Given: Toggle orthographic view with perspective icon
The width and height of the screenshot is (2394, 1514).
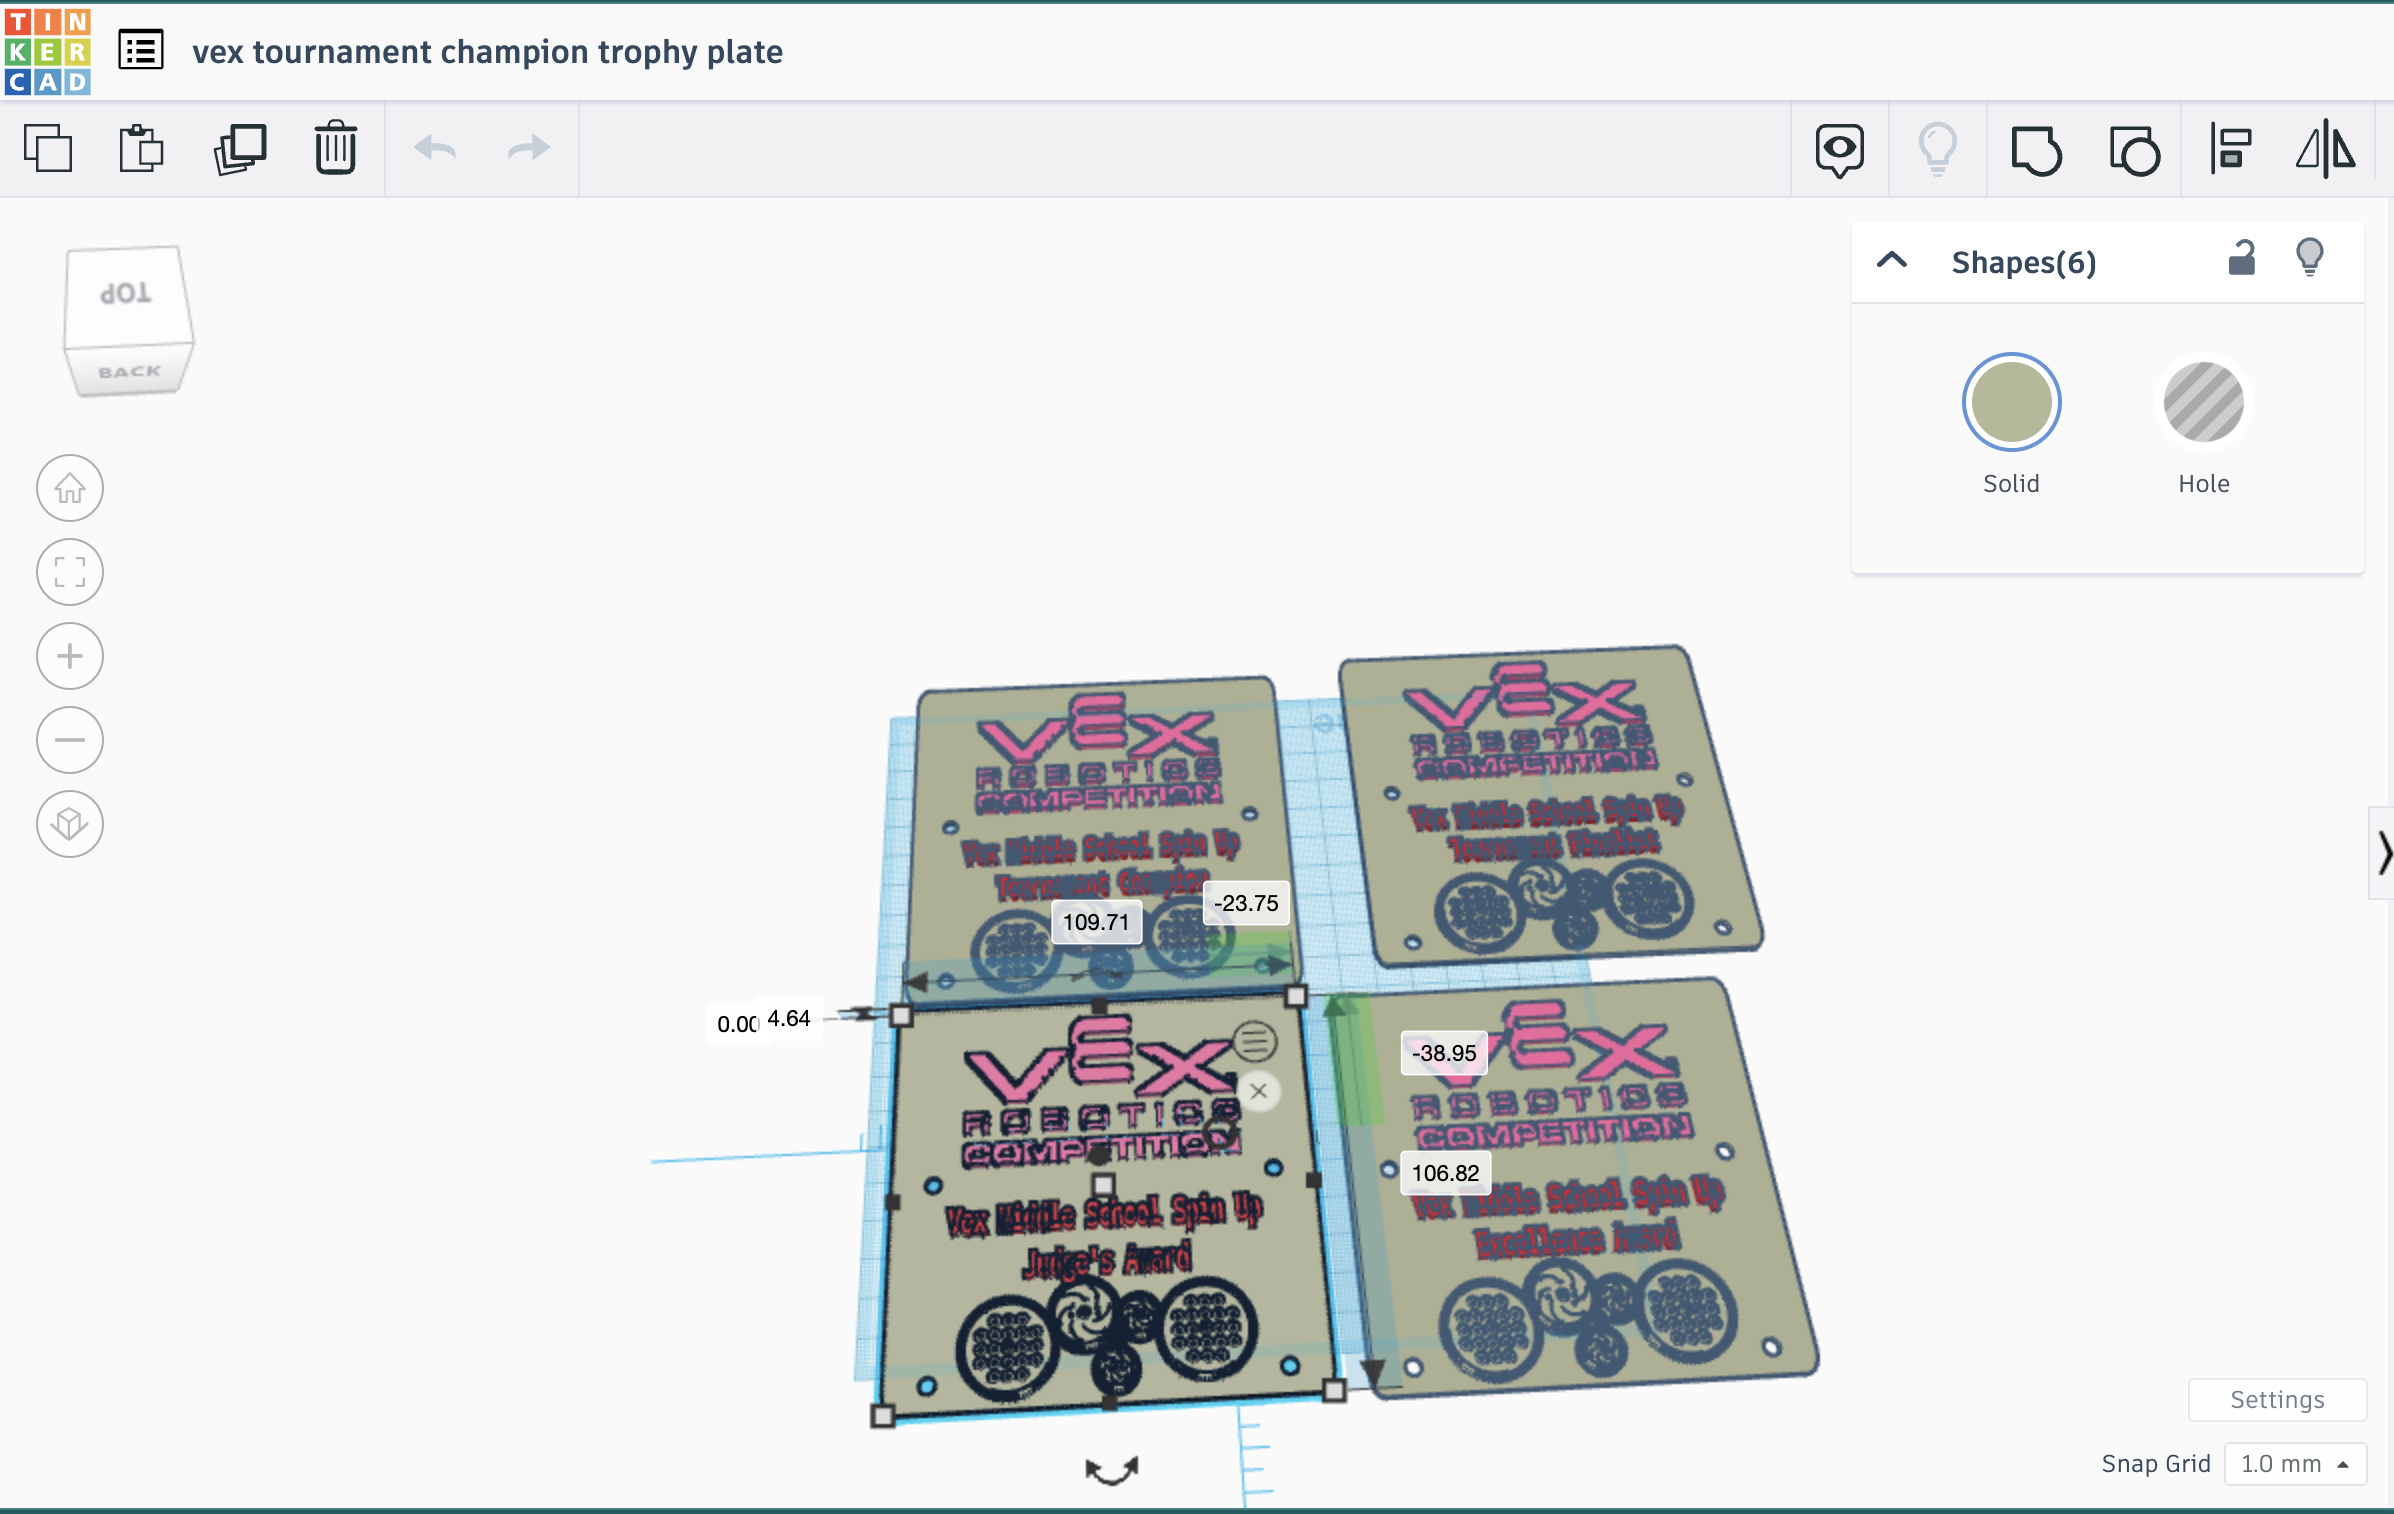Looking at the screenshot, I should point(68,823).
